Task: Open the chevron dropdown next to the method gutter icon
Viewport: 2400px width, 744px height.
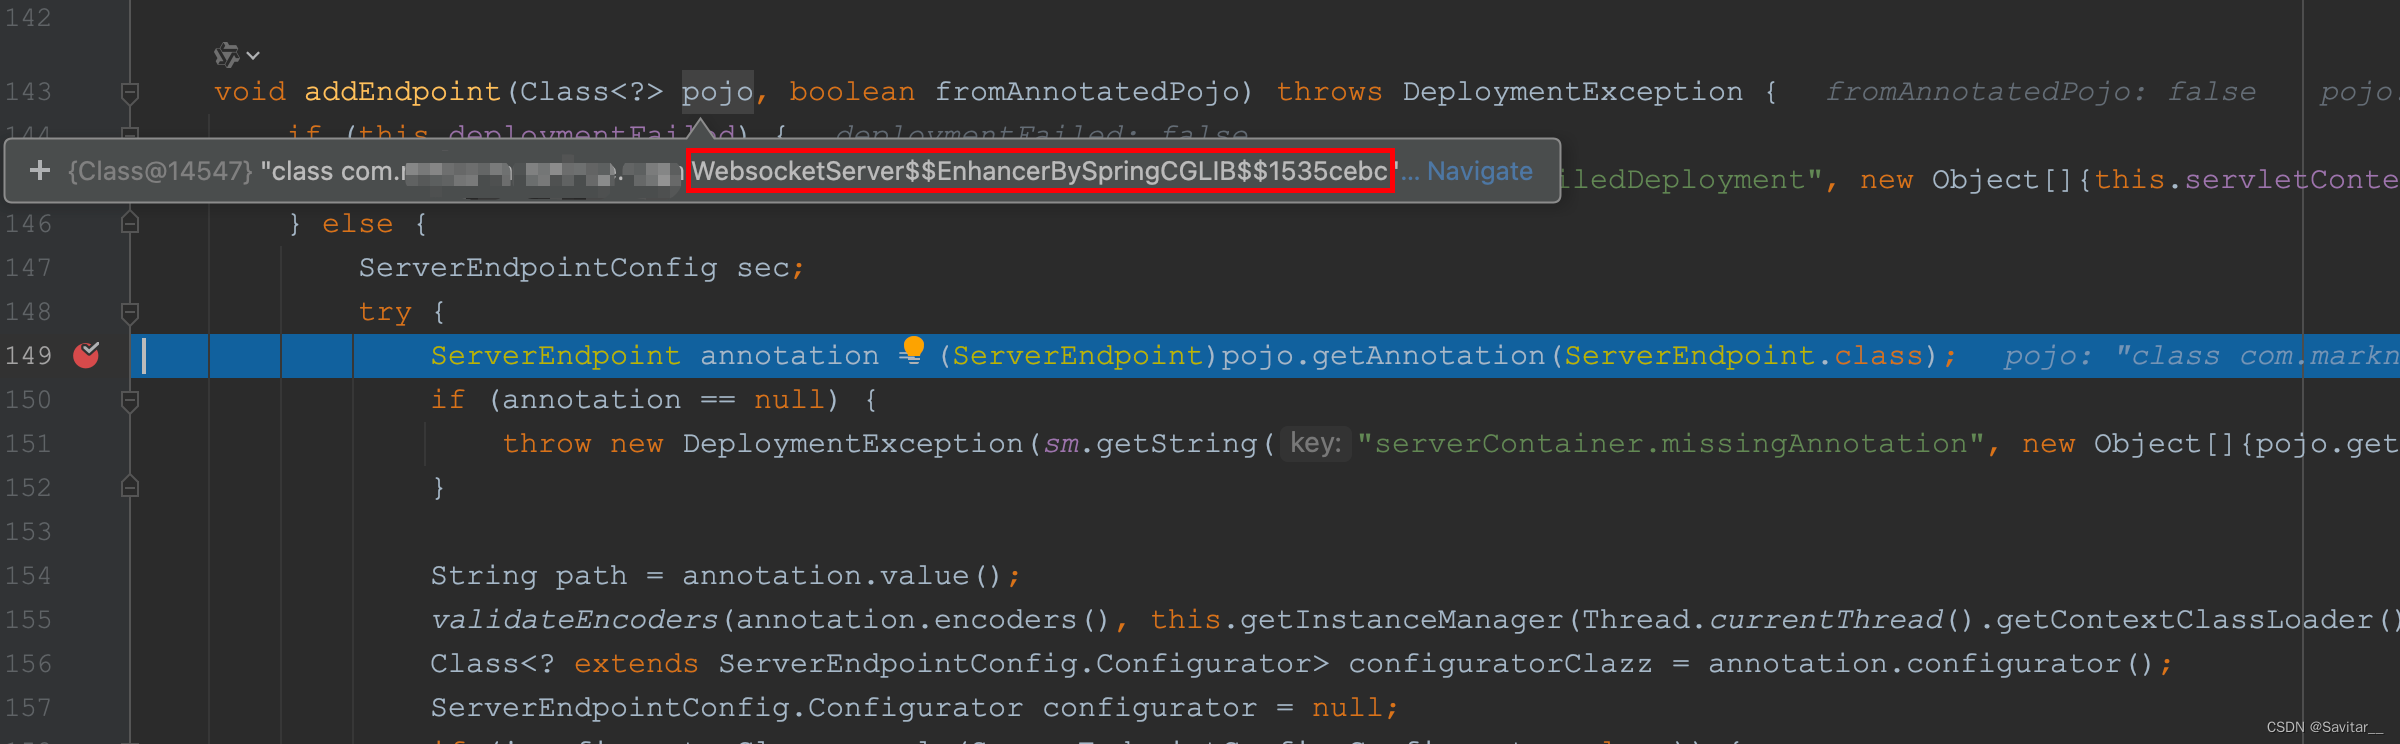Action: click(252, 55)
